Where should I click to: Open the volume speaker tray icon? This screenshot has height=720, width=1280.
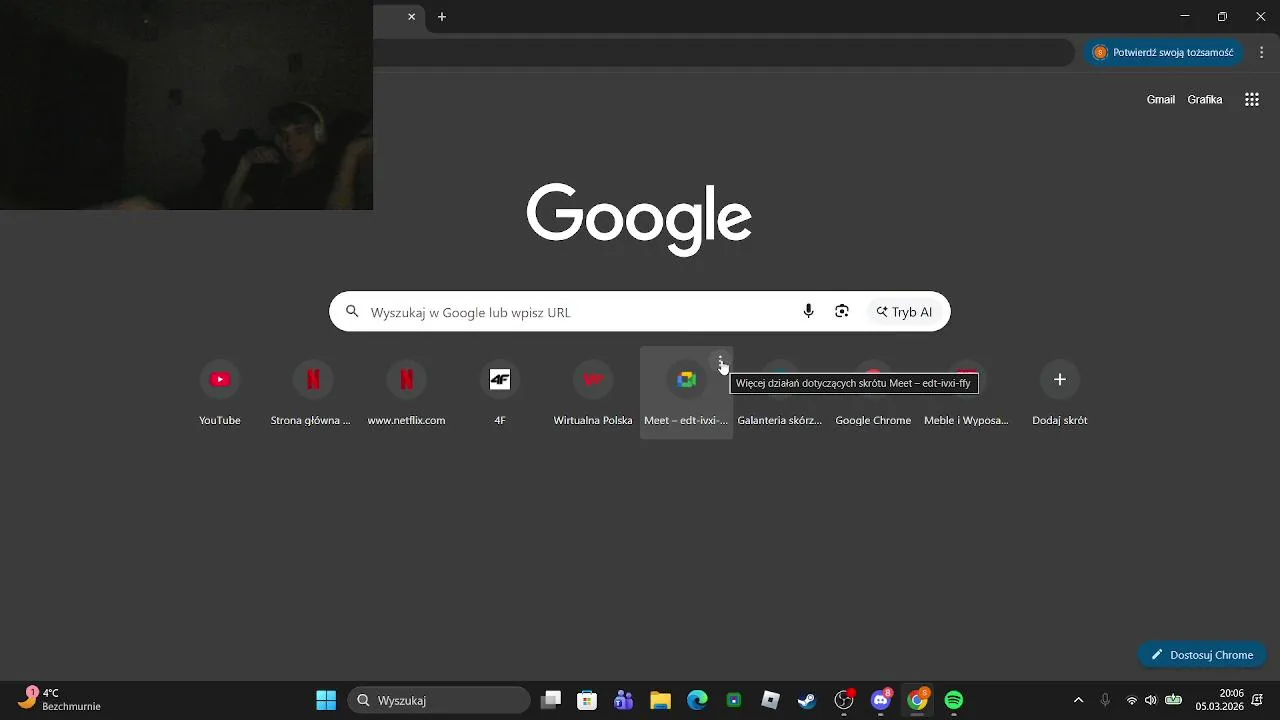1151,700
